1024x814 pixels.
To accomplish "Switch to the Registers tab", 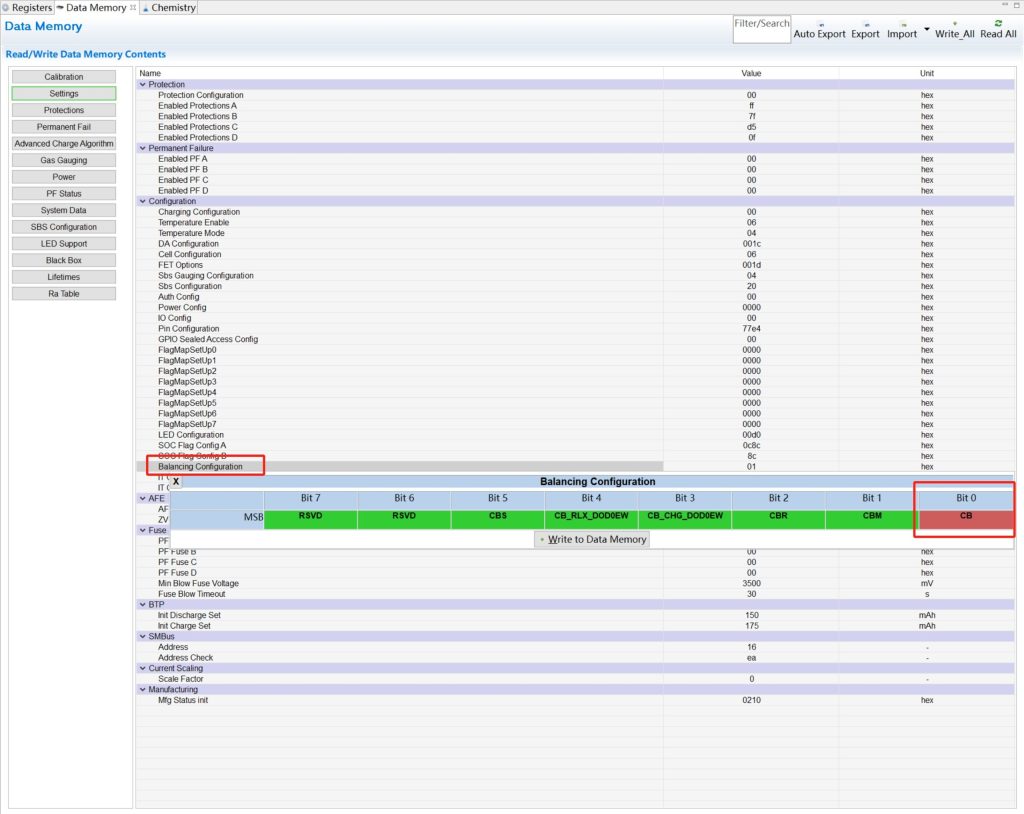I will point(26,8).
